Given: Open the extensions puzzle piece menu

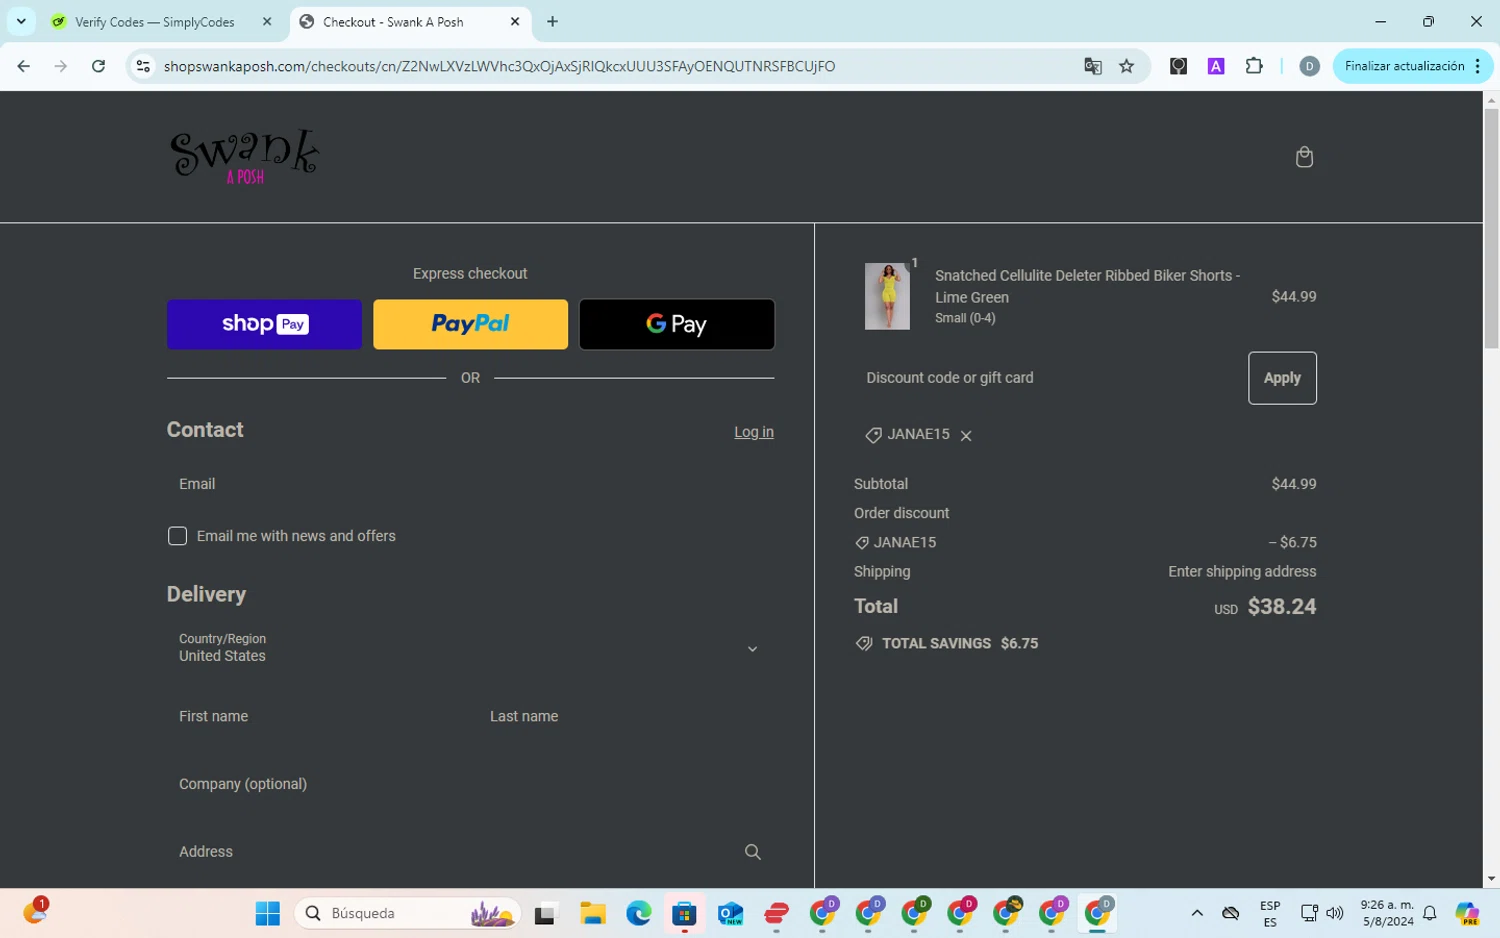Looking at the screenshot, I should point(1254,66).
